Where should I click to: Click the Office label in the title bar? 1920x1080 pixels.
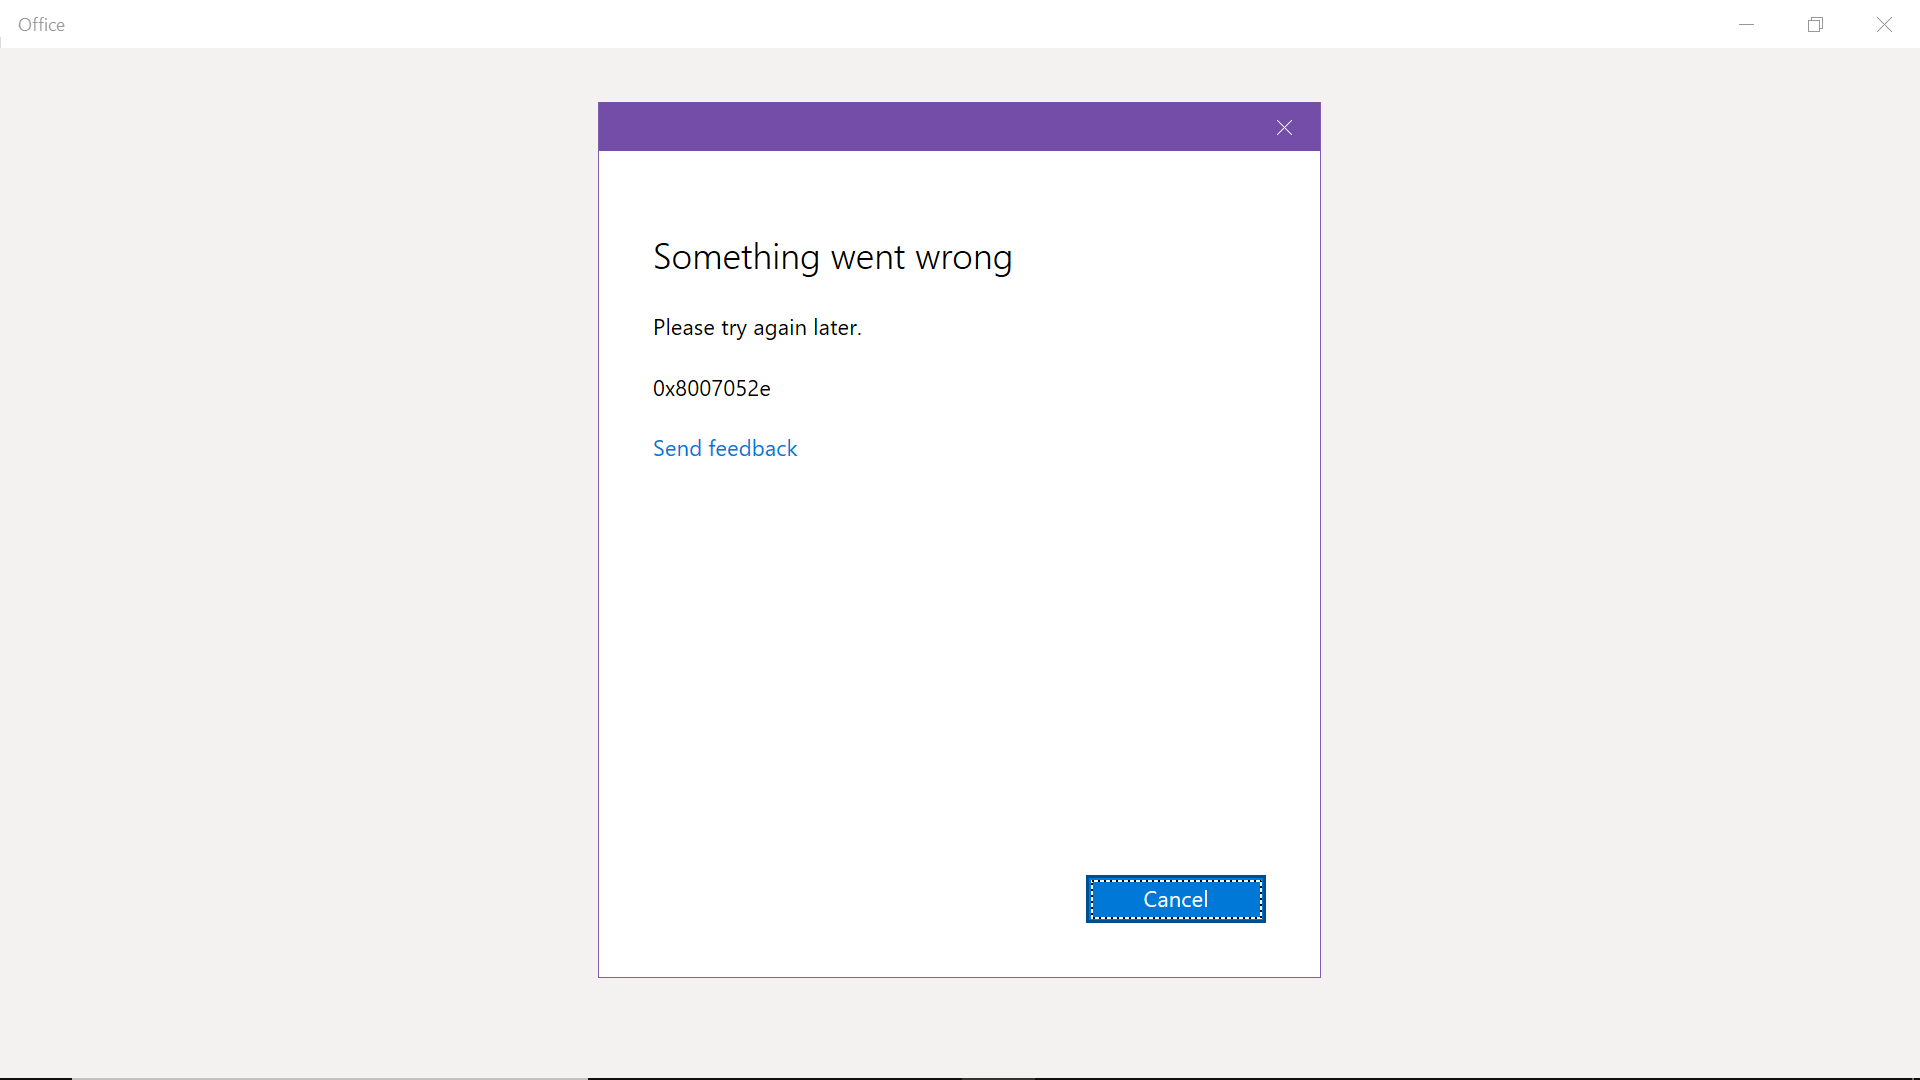click(41, 24)
